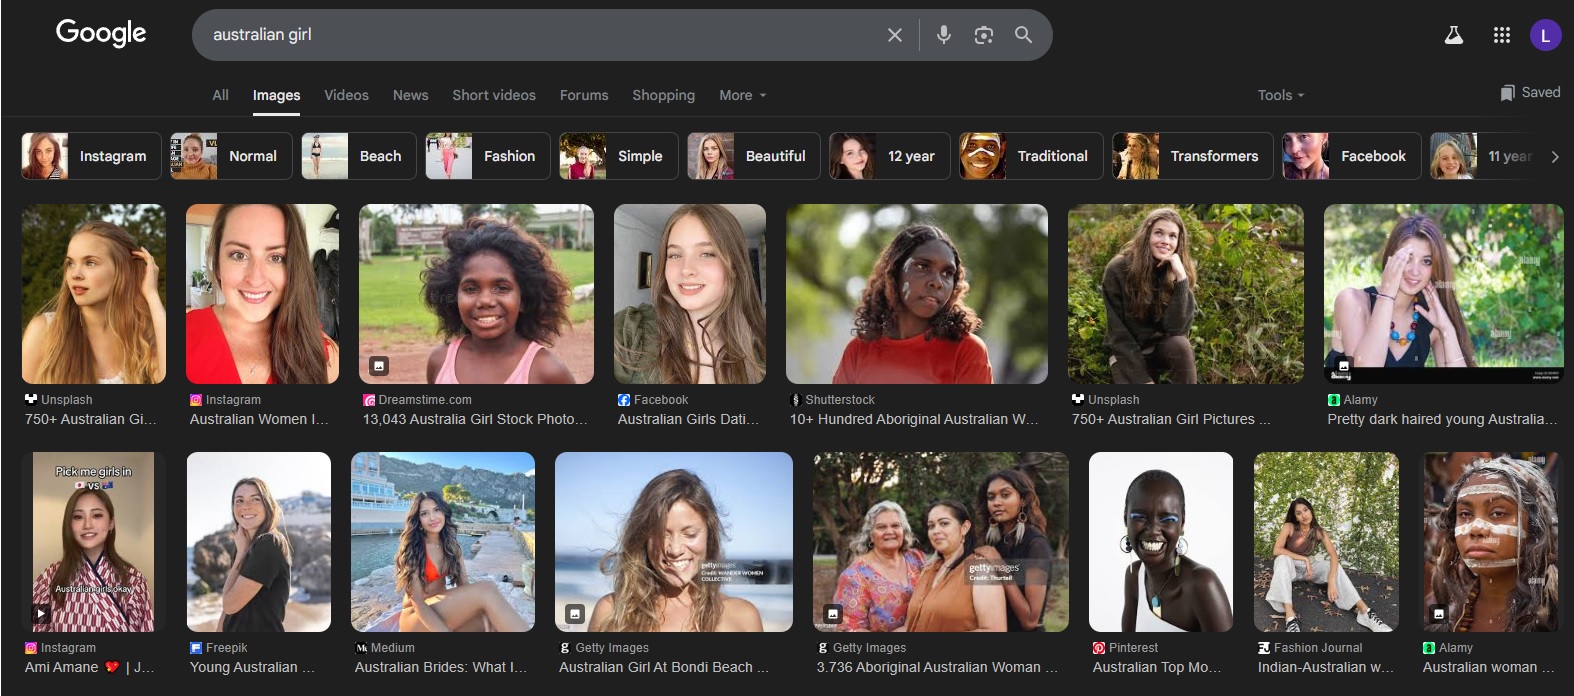Select the Normal filter chip
Image resolution: width=1574 pixels, height=696 pixels.
pos(231,156)
